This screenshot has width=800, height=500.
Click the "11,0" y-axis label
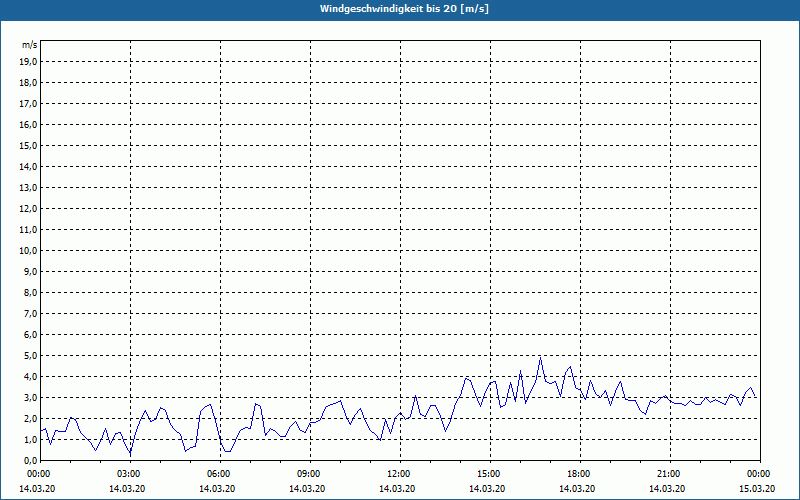tap(28, 230)
